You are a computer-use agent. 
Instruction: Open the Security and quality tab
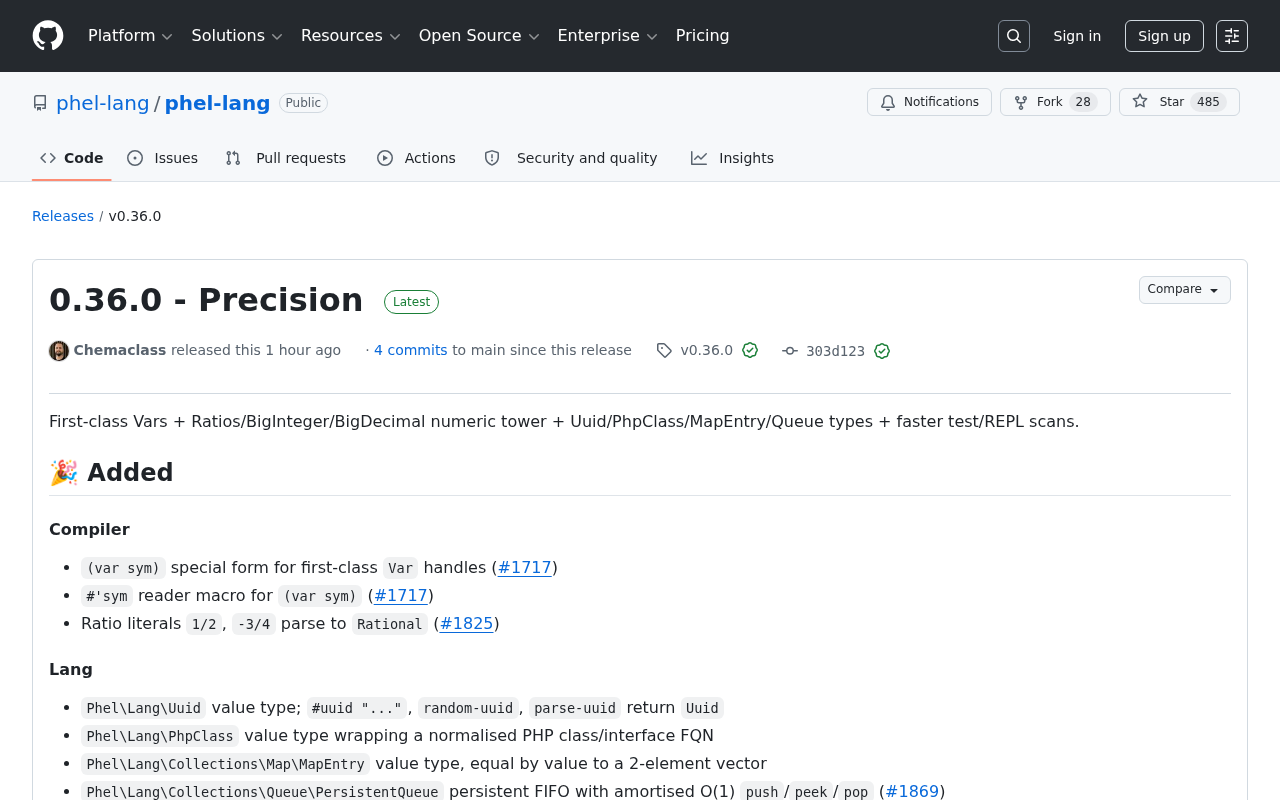(571, 158)
